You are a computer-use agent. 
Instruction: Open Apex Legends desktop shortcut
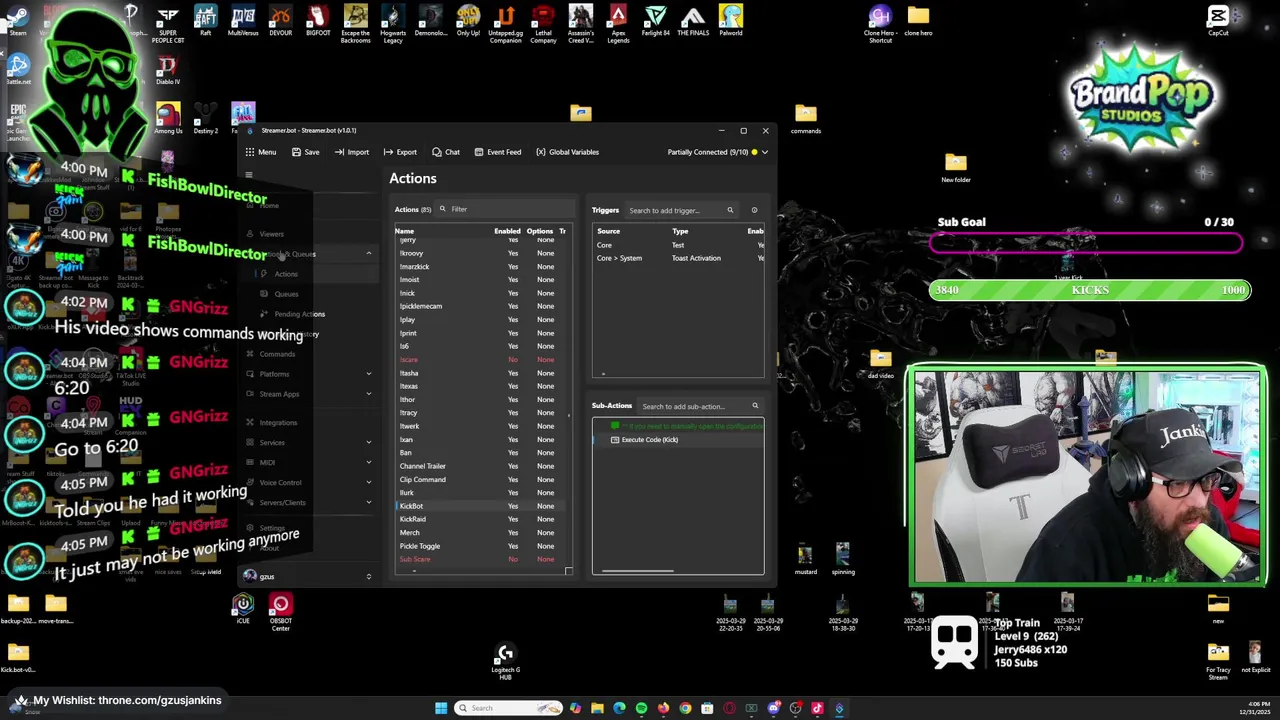pyautogui.click(x=618, y=23)
